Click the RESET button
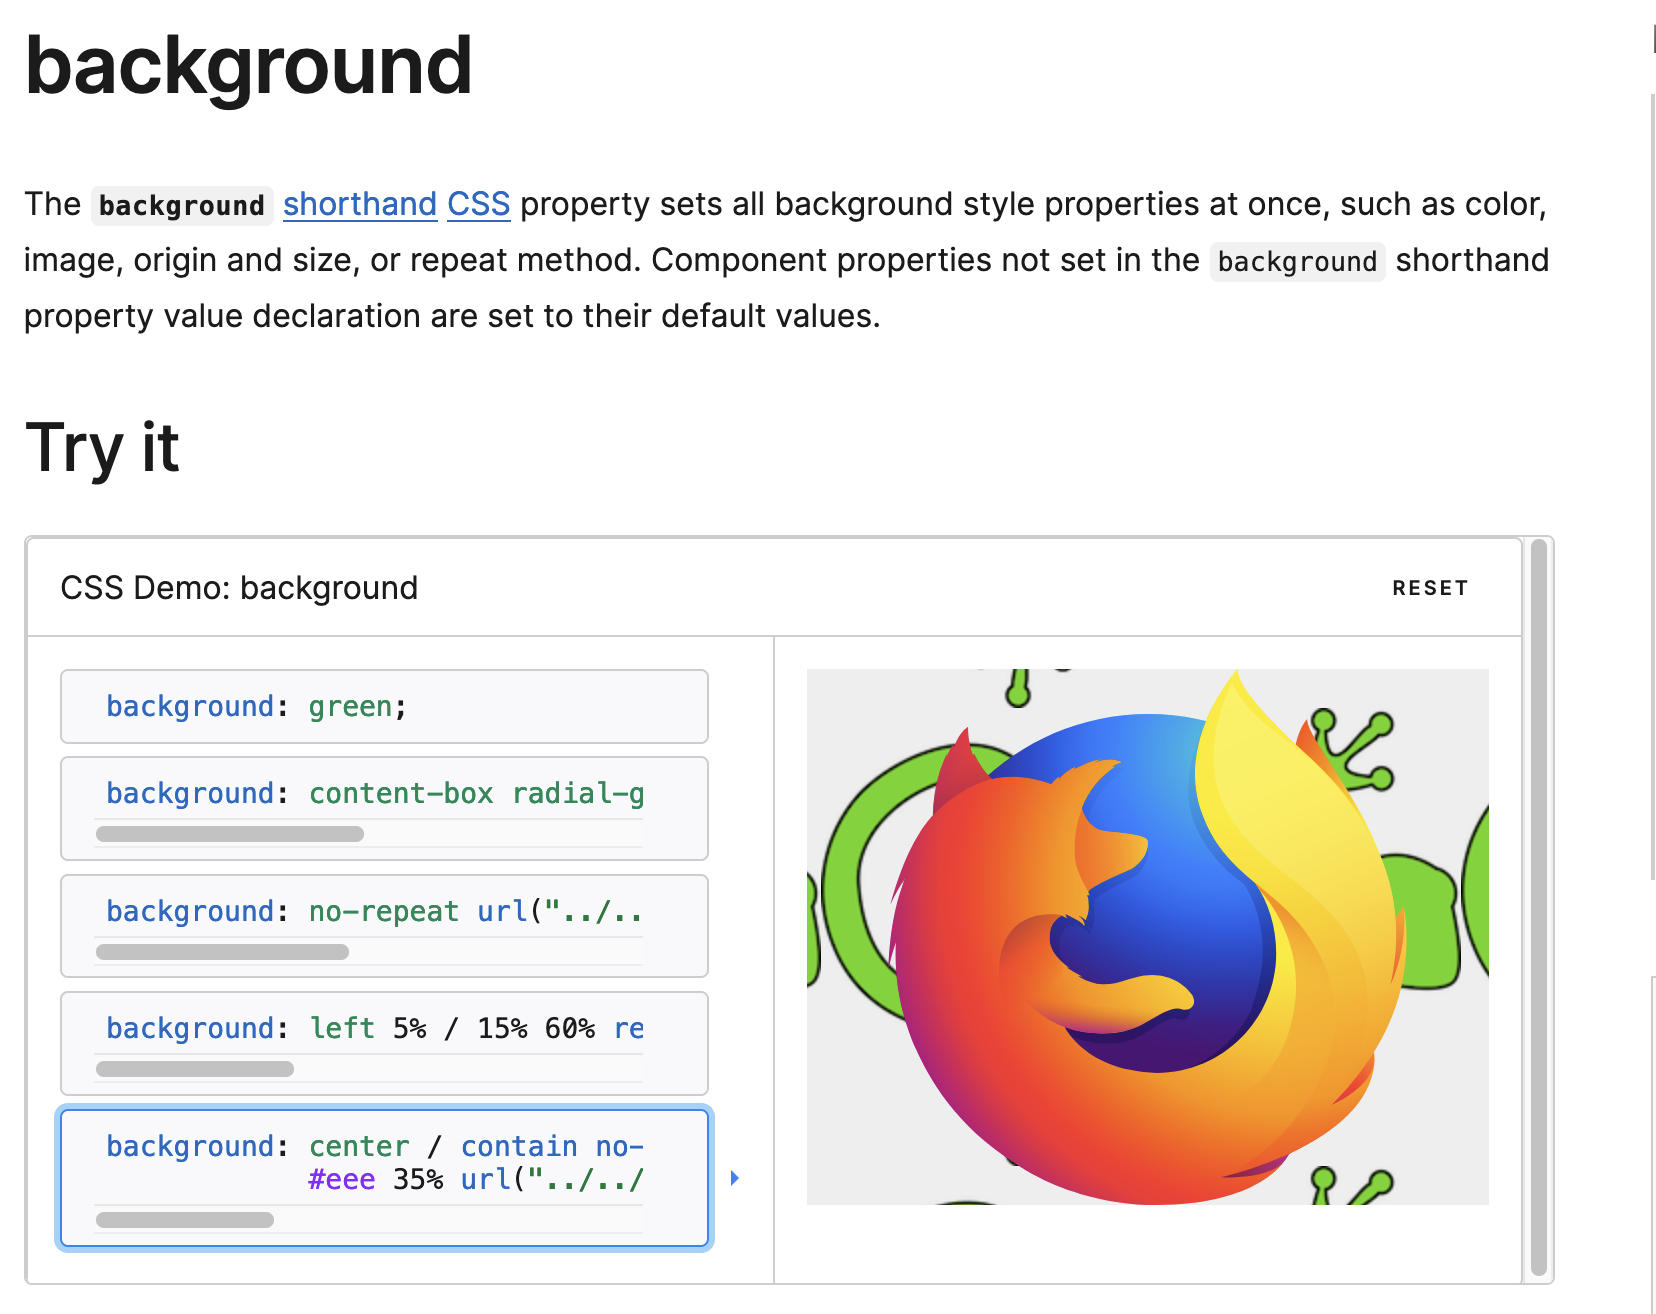Image resolution: width=1656 pixels, height=1314 pixels. 1431,588
